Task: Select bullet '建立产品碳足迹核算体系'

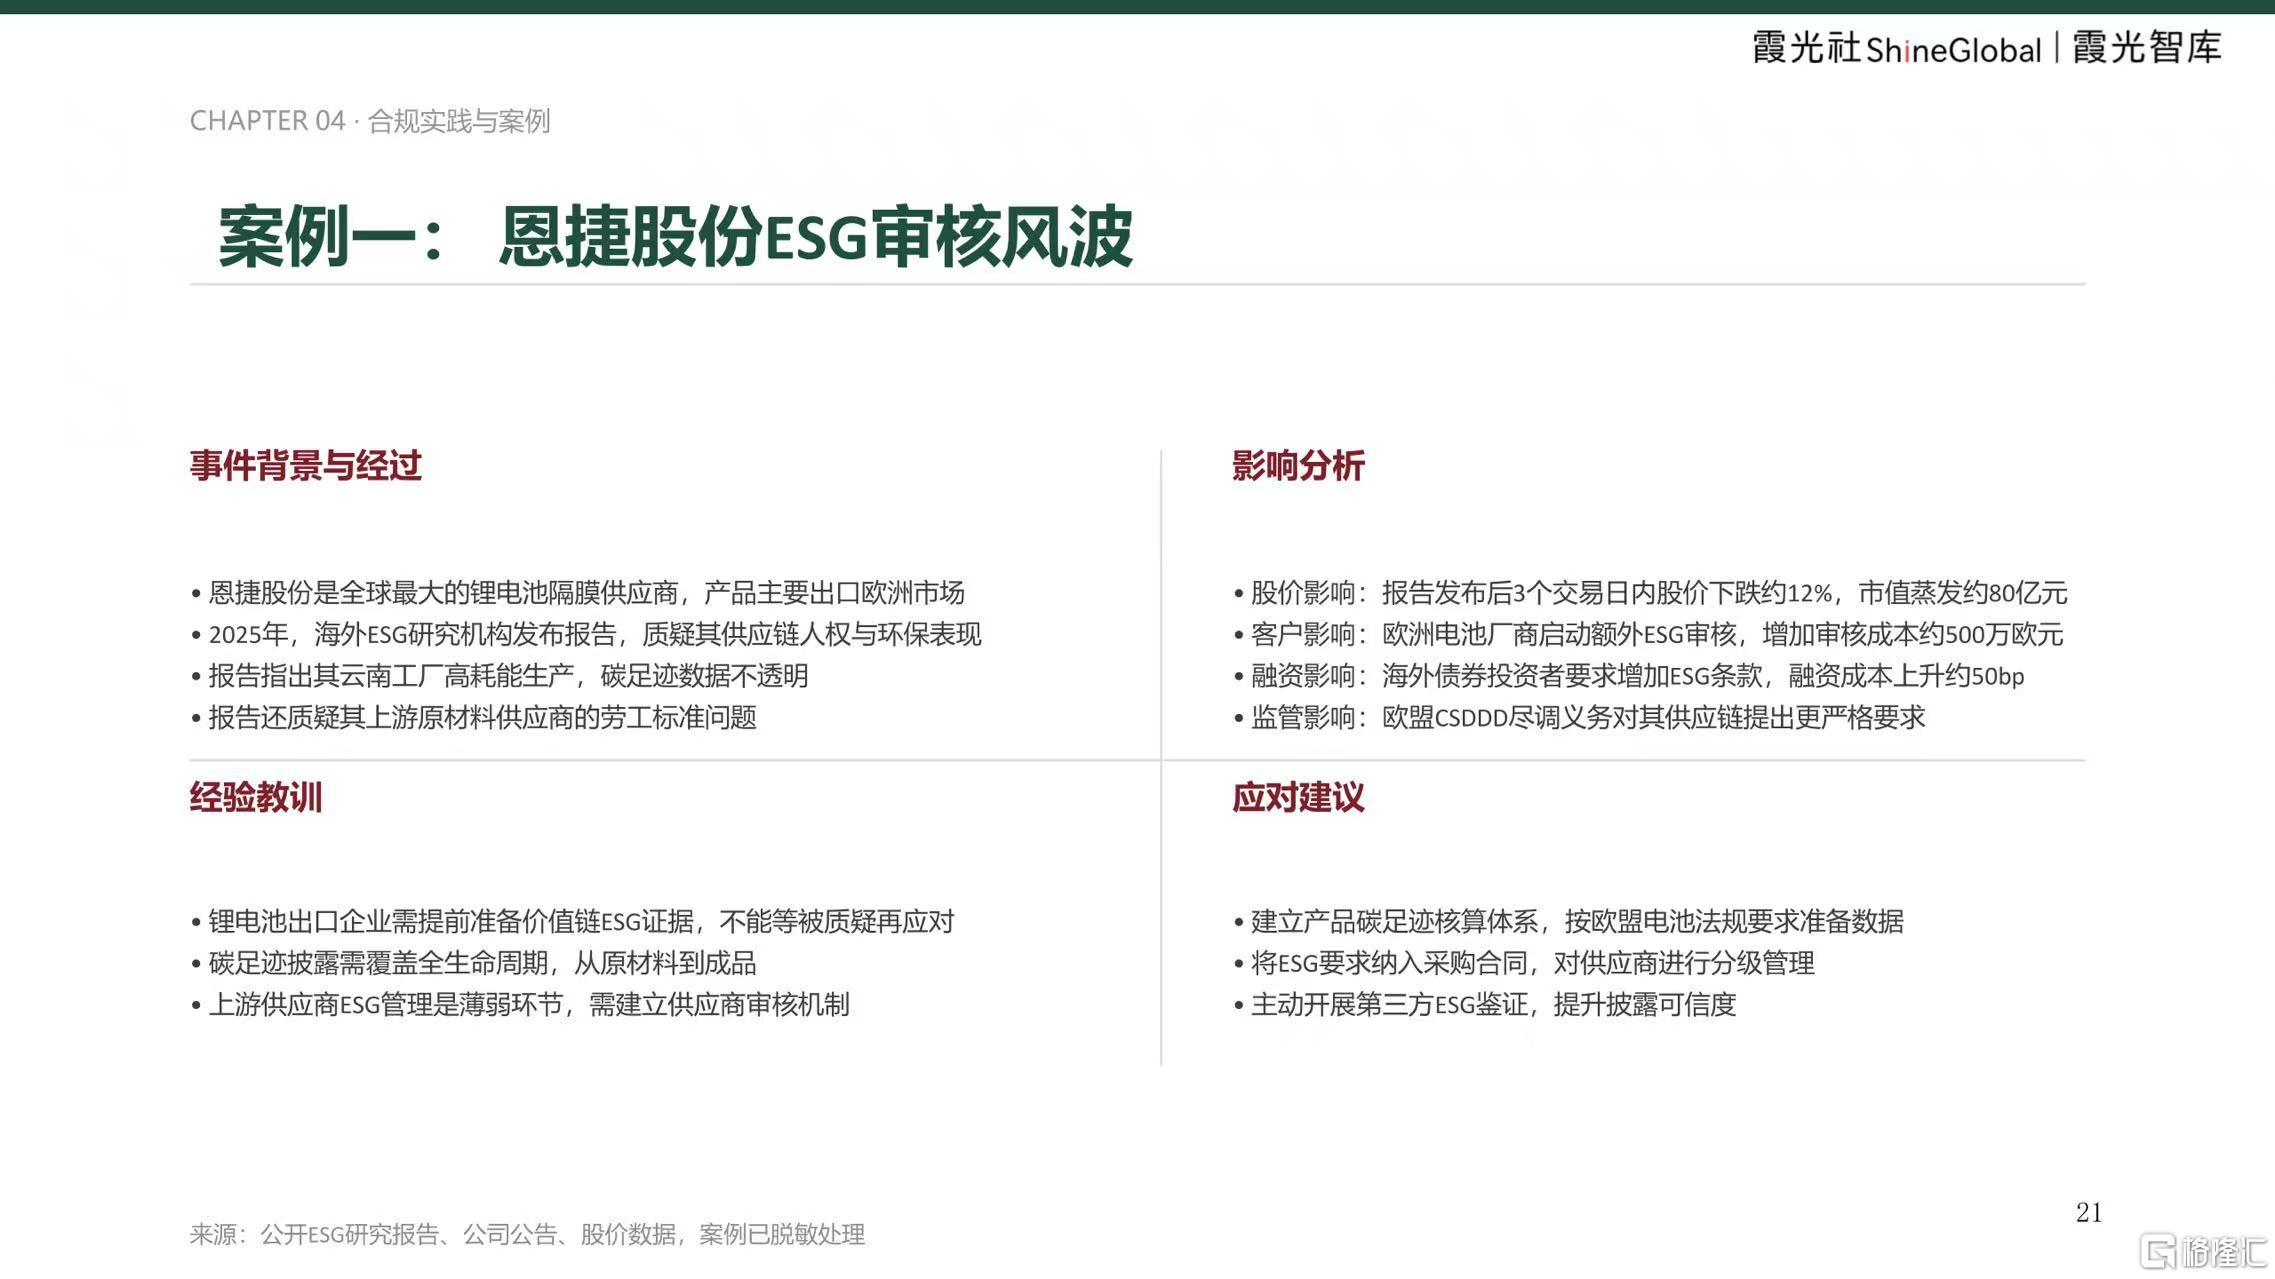Action: click(1568, 921)
